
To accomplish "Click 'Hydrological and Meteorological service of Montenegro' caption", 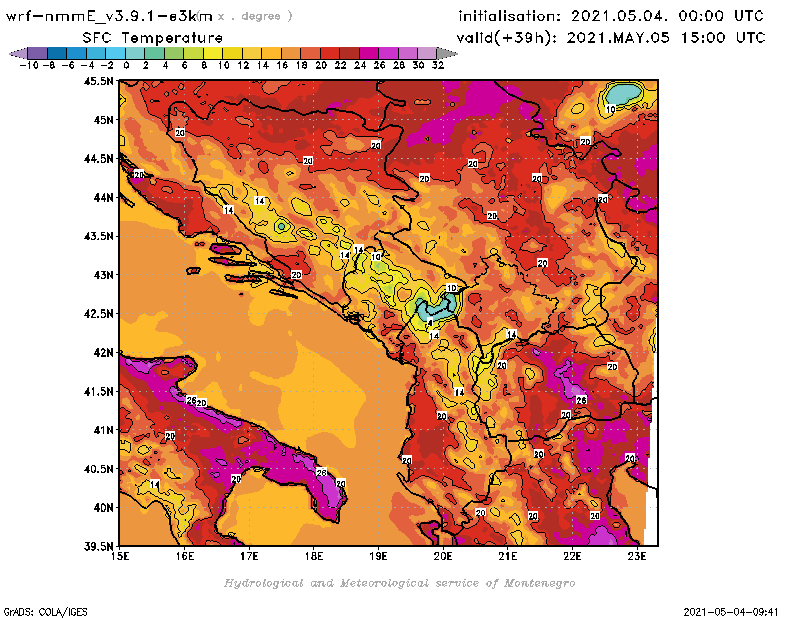I will pyautogui.click(x=399, y=583).
